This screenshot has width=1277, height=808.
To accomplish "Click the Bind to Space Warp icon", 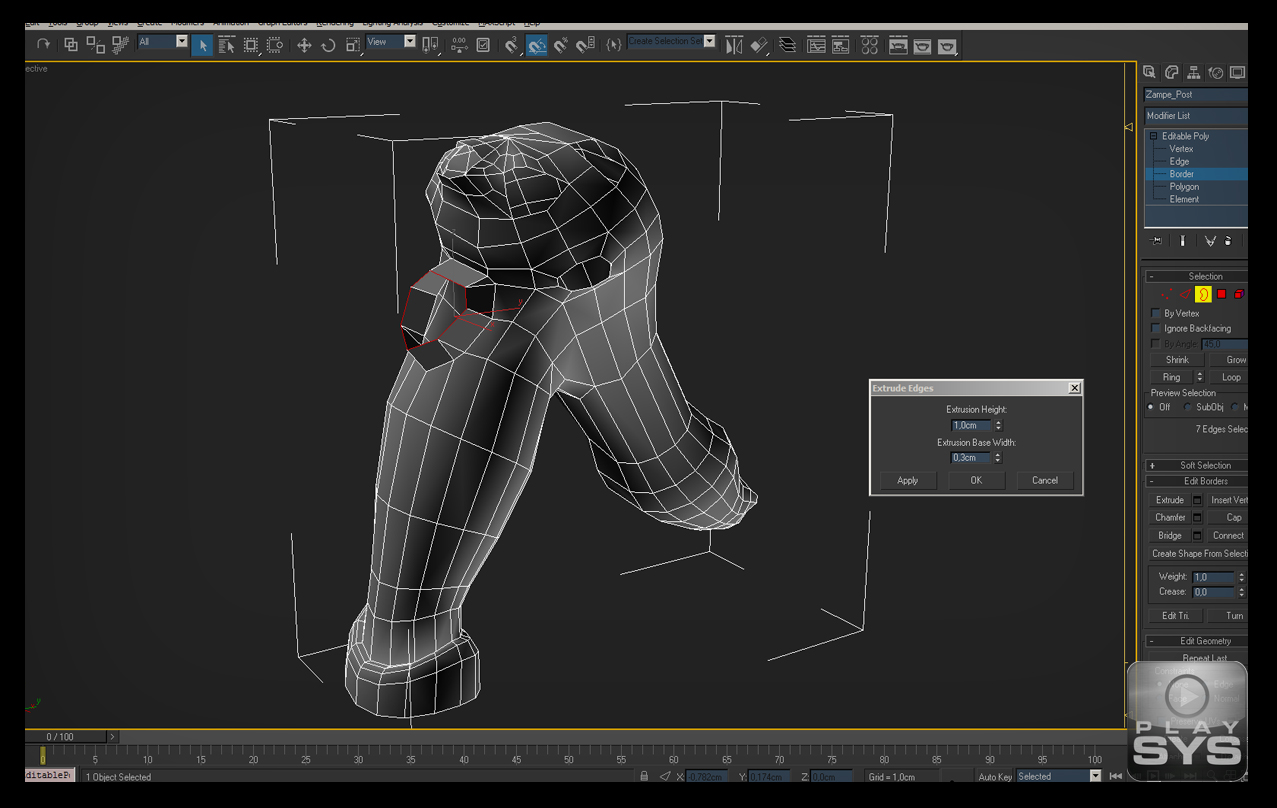I will pos(121,44).
